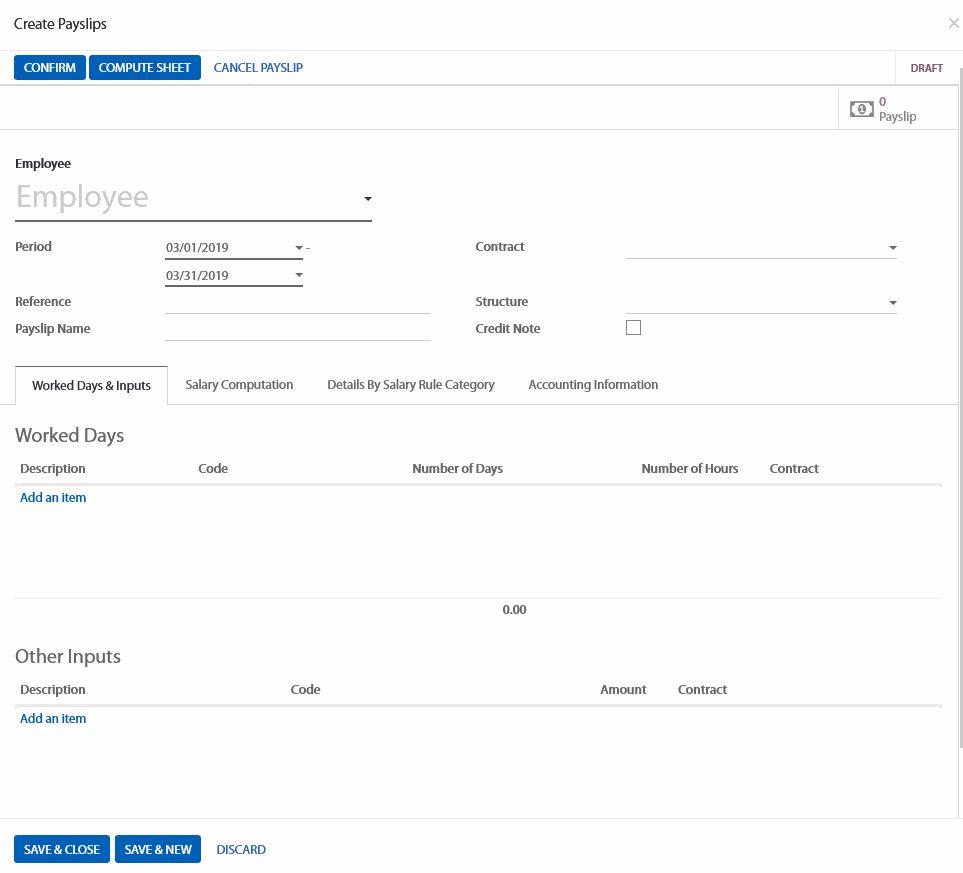Open the period end date picker arrow
This screenshot has width=963, height=873.
coord(298,276)
